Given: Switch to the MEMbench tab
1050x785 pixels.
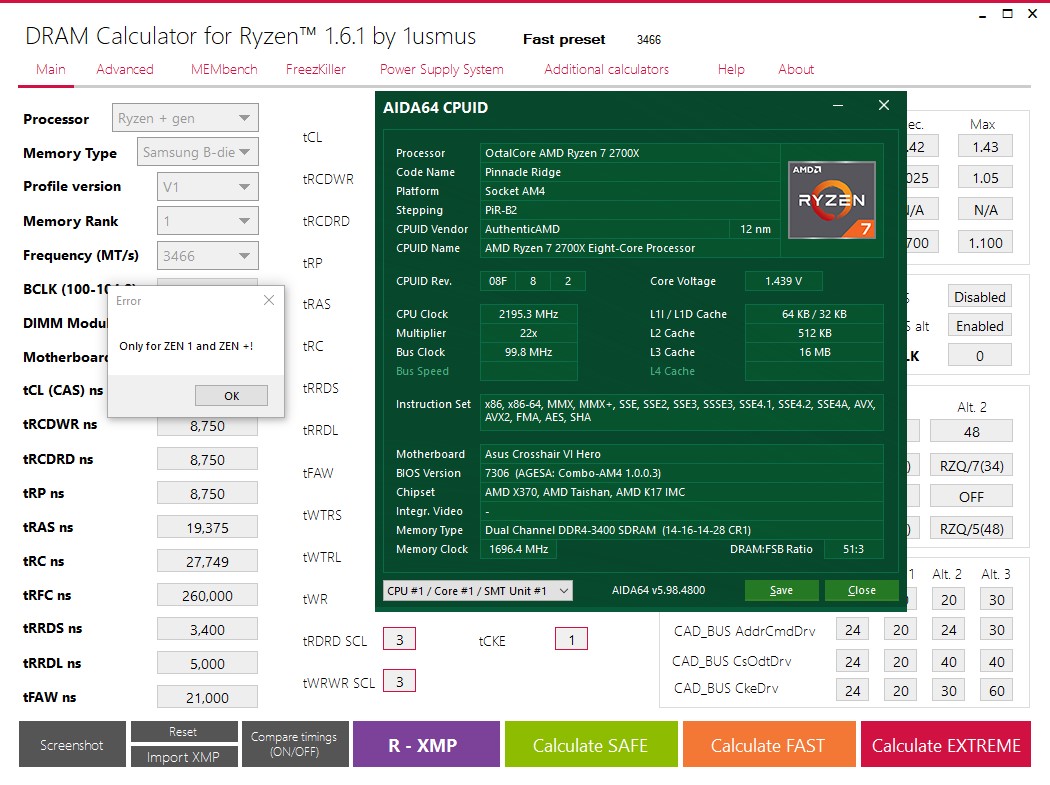Looking at the screenshot, I should (x=224, y=69).
